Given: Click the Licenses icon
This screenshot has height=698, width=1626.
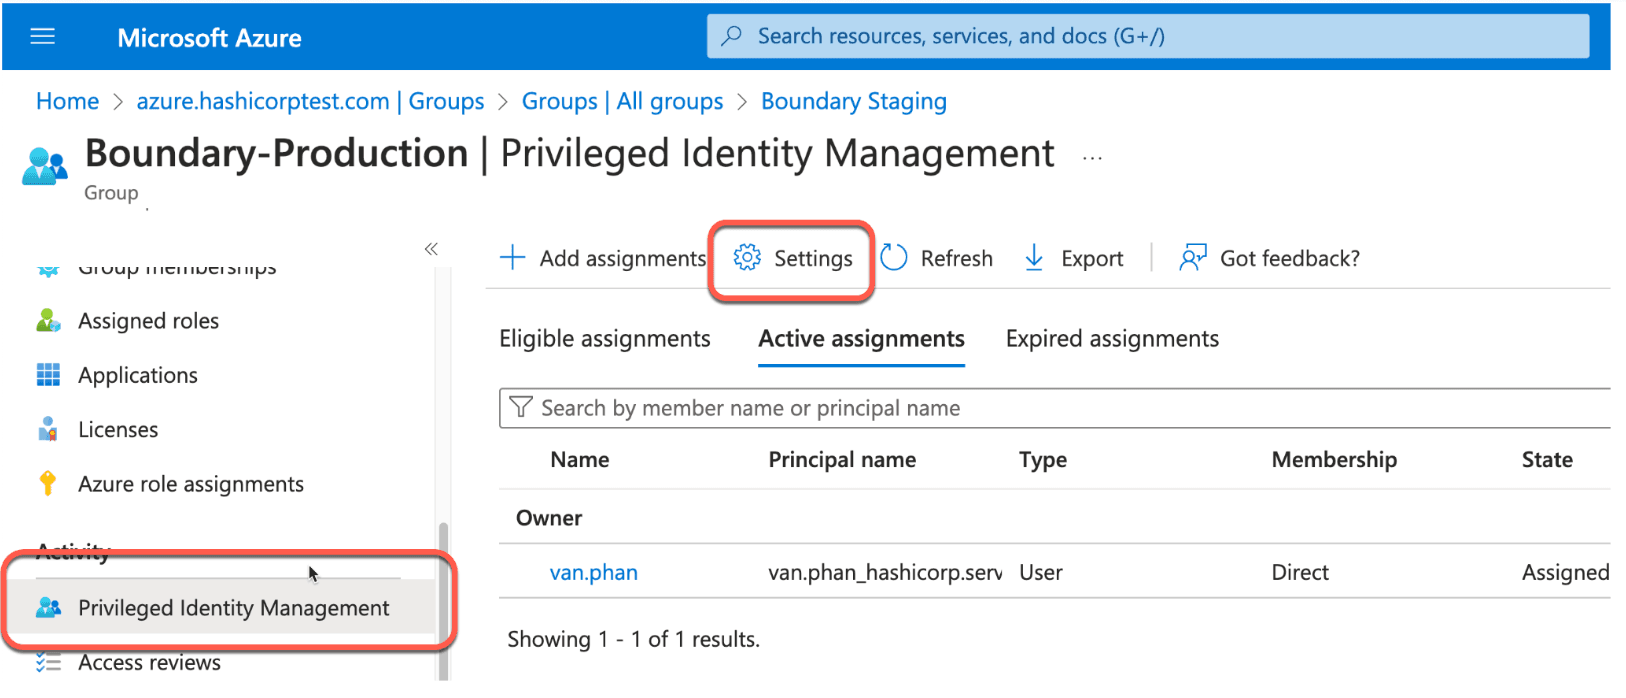Looking at the screenshot, I should [48, 430].
